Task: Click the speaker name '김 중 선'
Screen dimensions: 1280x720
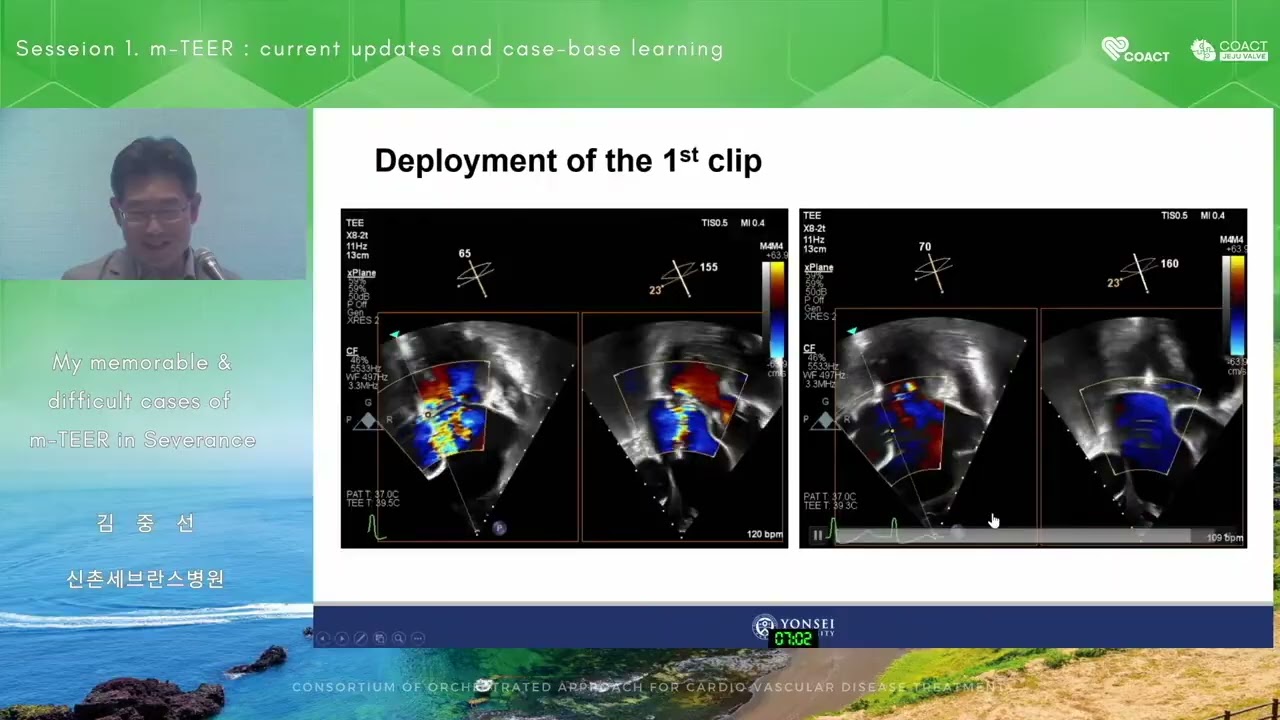Action: coord(145,523)
